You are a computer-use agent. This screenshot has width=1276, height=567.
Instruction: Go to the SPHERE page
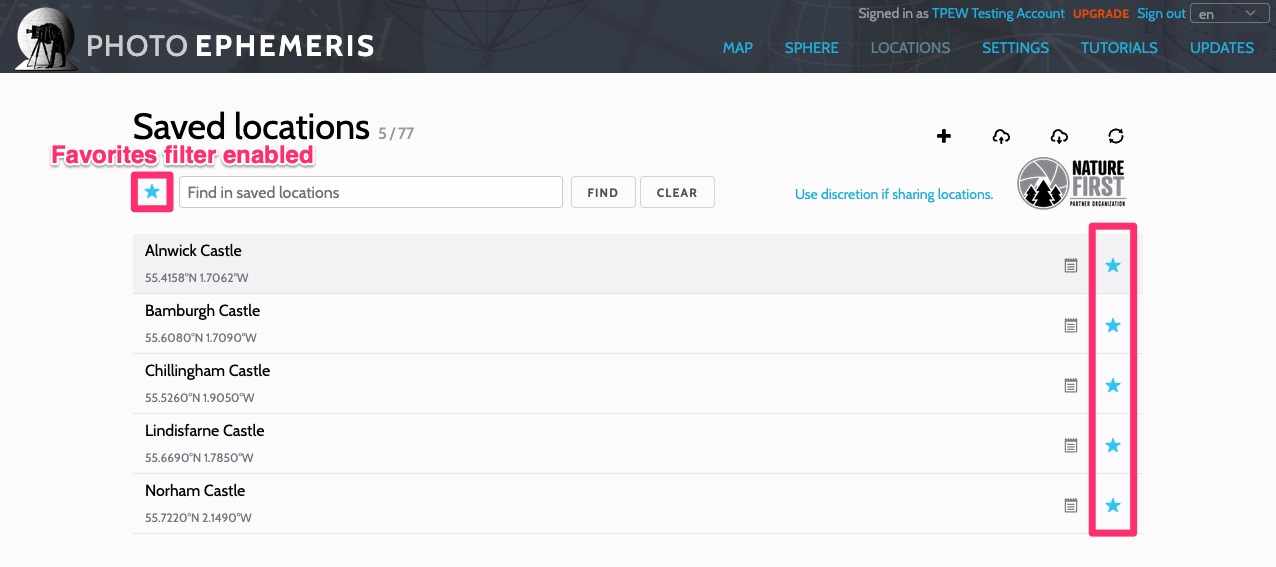[x=811, y=47]
